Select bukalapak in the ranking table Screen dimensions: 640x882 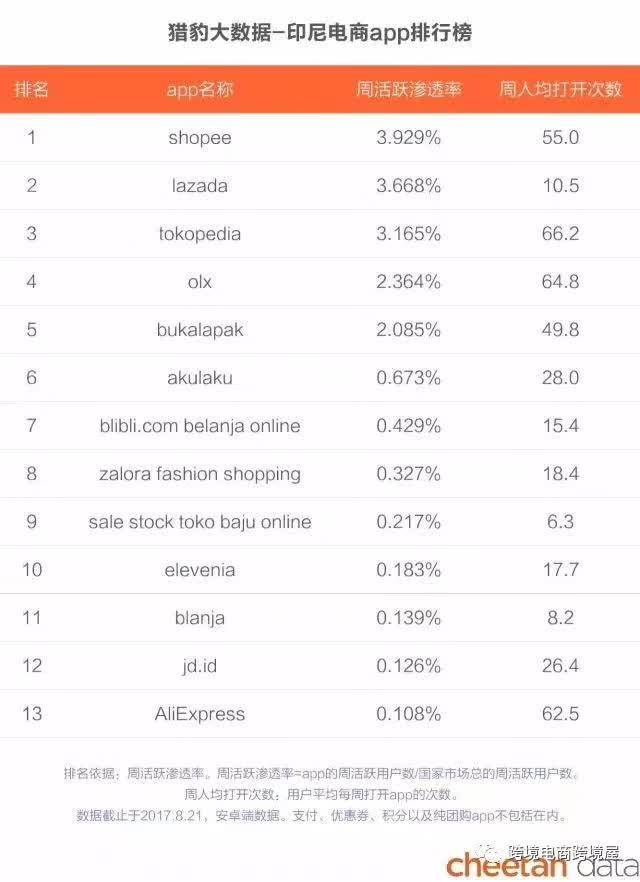click(200, 330)
